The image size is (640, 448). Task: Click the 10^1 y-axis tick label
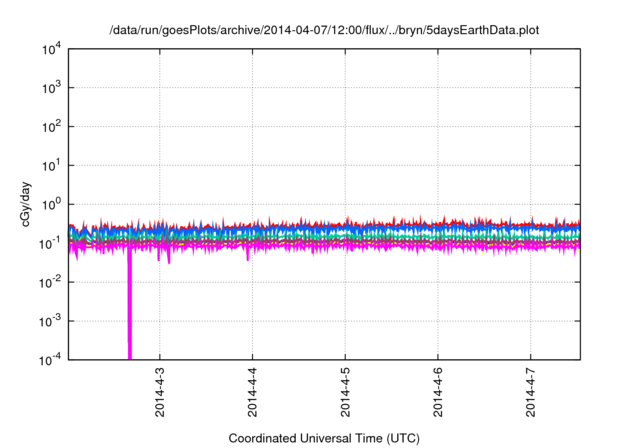click(51, 165)
